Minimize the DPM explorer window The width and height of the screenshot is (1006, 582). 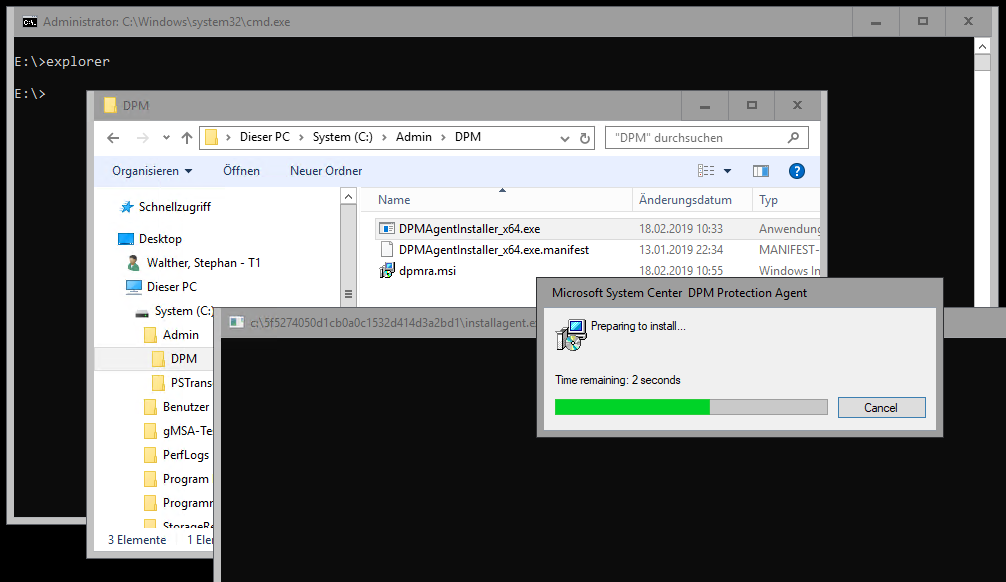[704, 106]
